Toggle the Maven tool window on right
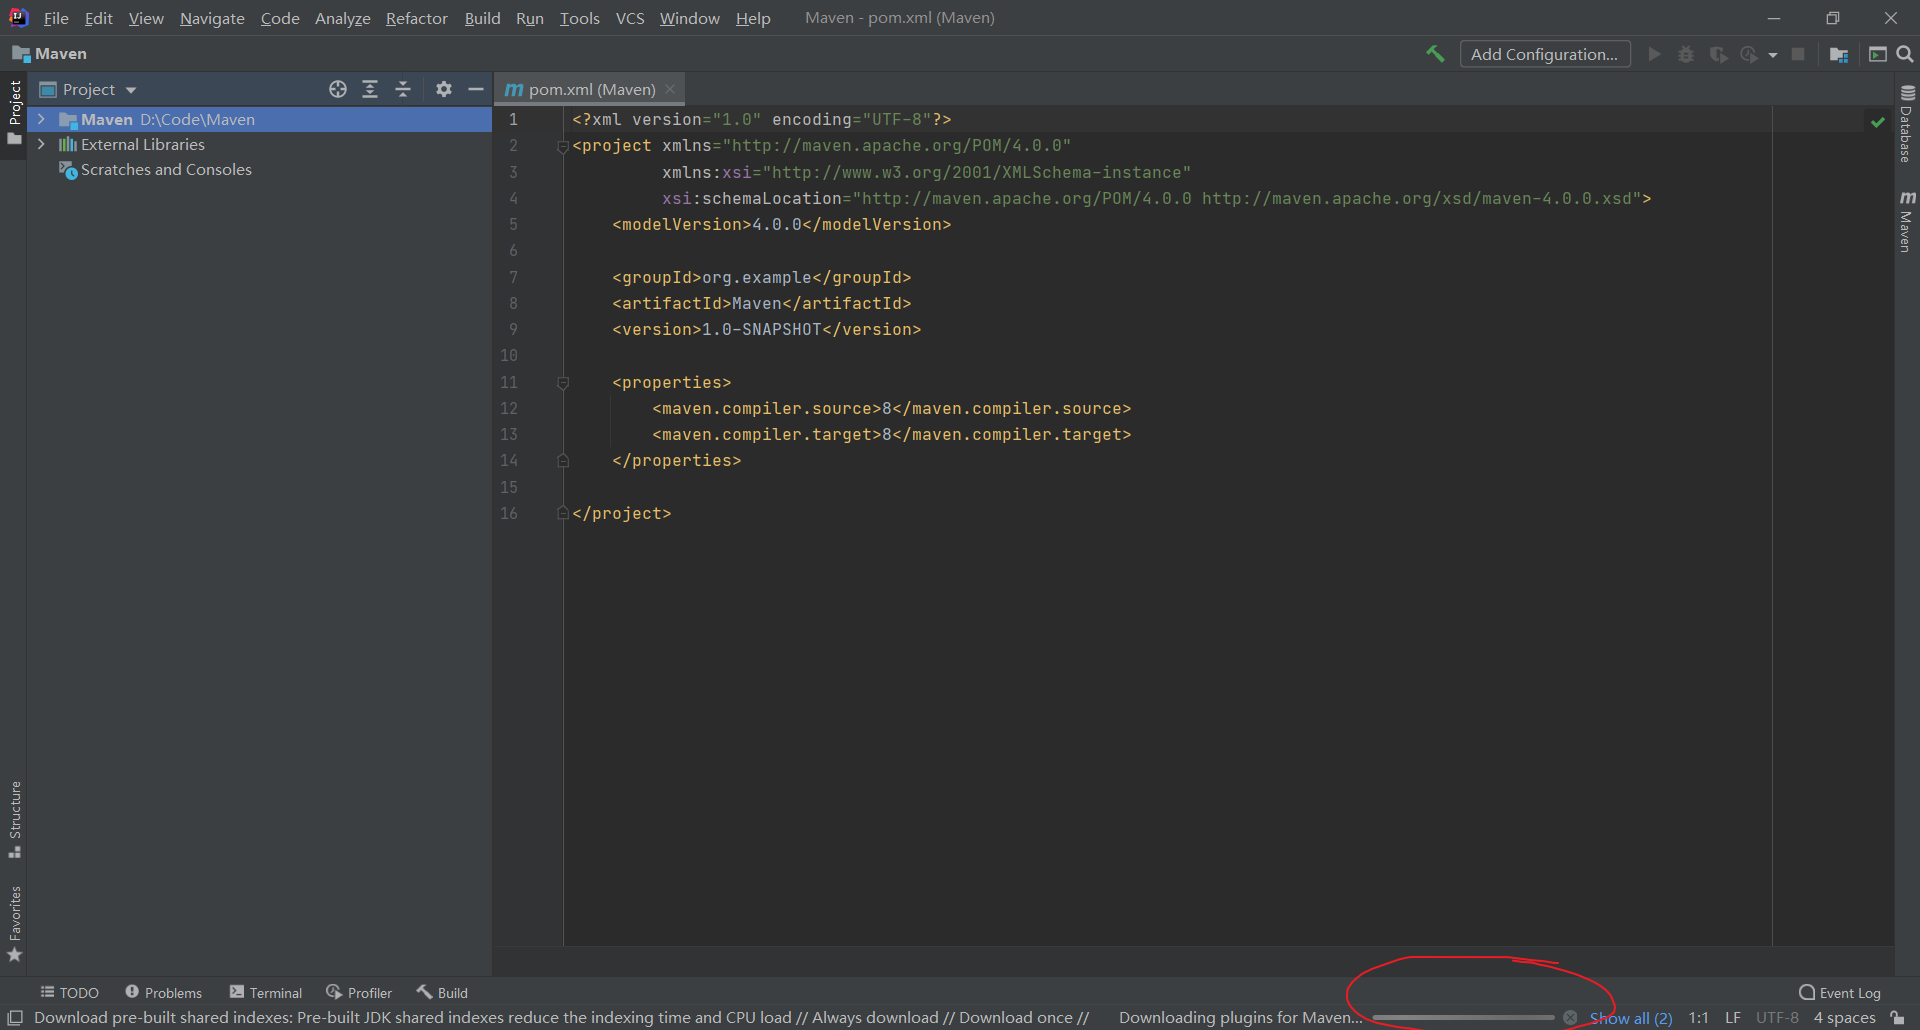This screenshot has height=1030, width=1920. (1907, 222)
